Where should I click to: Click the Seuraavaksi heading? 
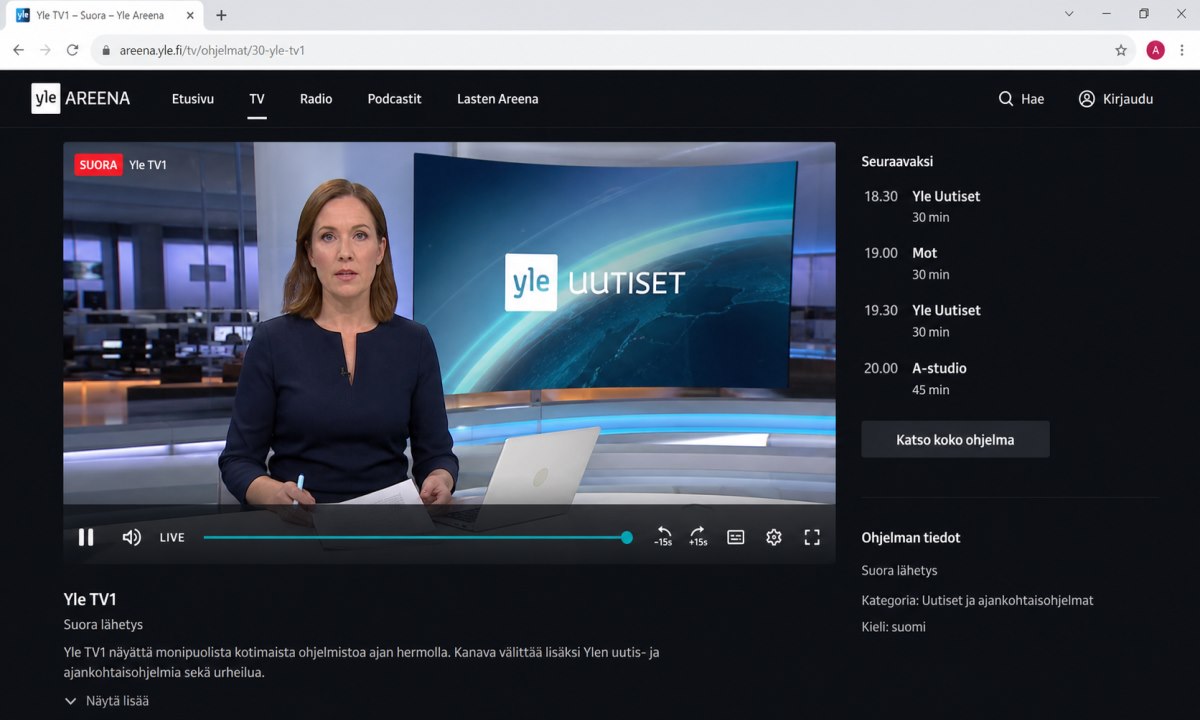tap(897, 161)
